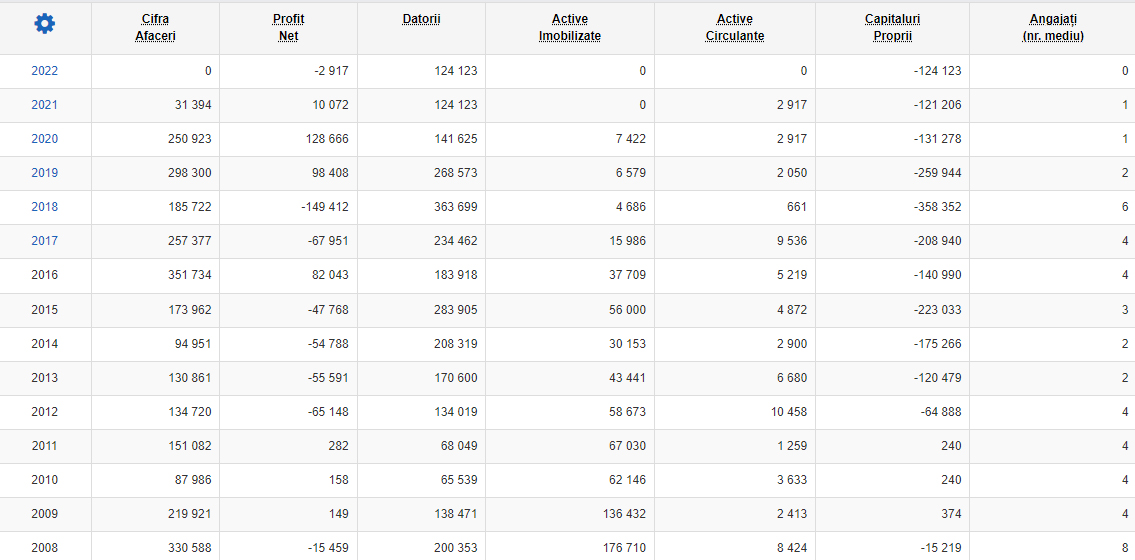Image resolution: width=1135 pixels, height=560 pixels.
Task: Click the Capitaluri Proprii column header
Action: [893, 27]
